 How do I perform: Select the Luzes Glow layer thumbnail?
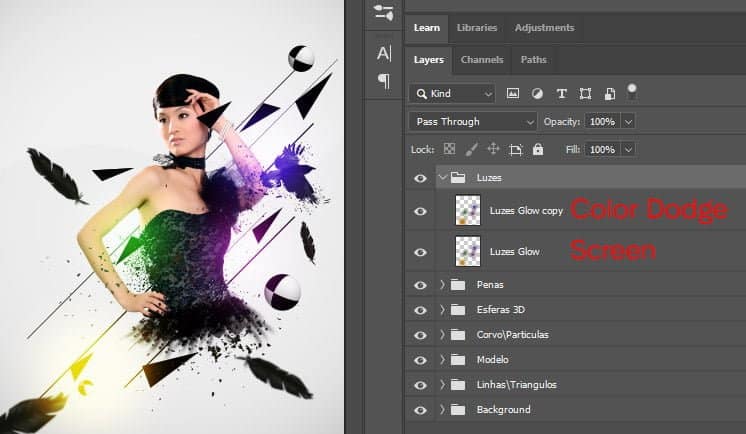click(x=468, y=251)
